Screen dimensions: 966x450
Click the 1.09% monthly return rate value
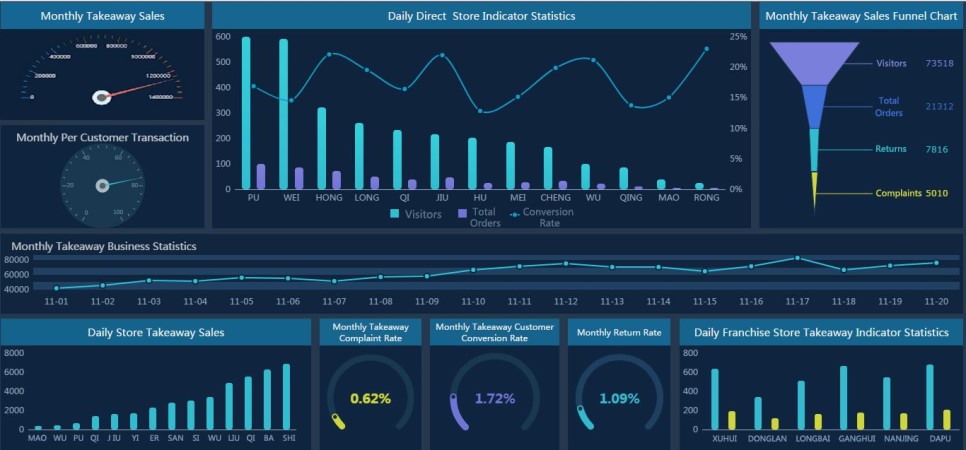pyautogui.click(x=619, y=398)
